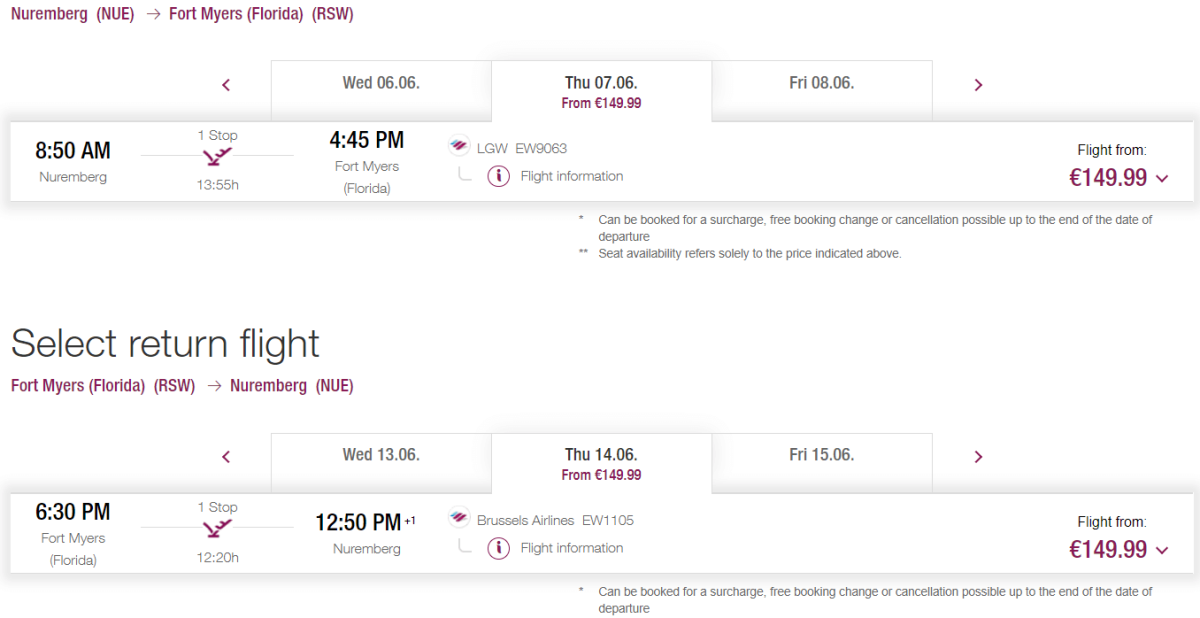The image size is (1200, 618).
Task: Go to previous outbound date with left arrow
Action: click(226, 85)
